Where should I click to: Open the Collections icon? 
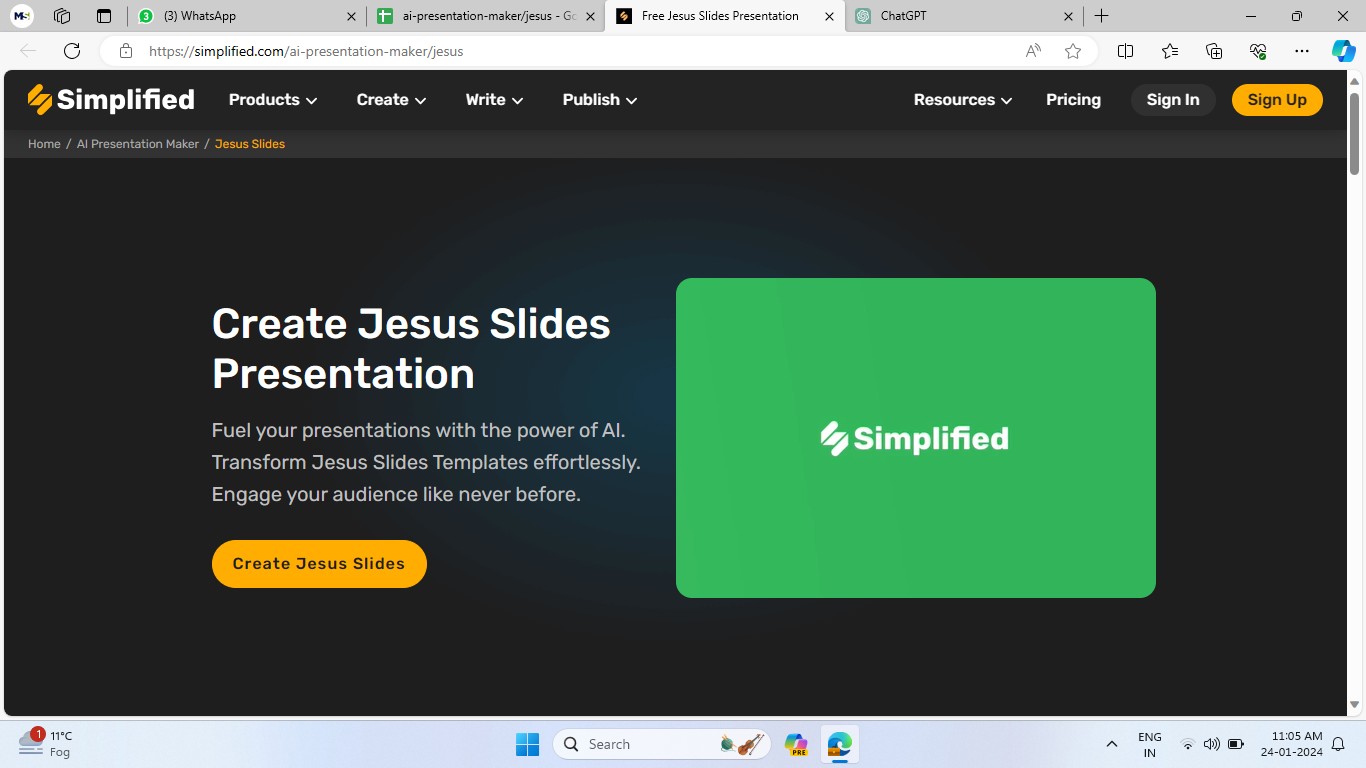(1214, 51)
